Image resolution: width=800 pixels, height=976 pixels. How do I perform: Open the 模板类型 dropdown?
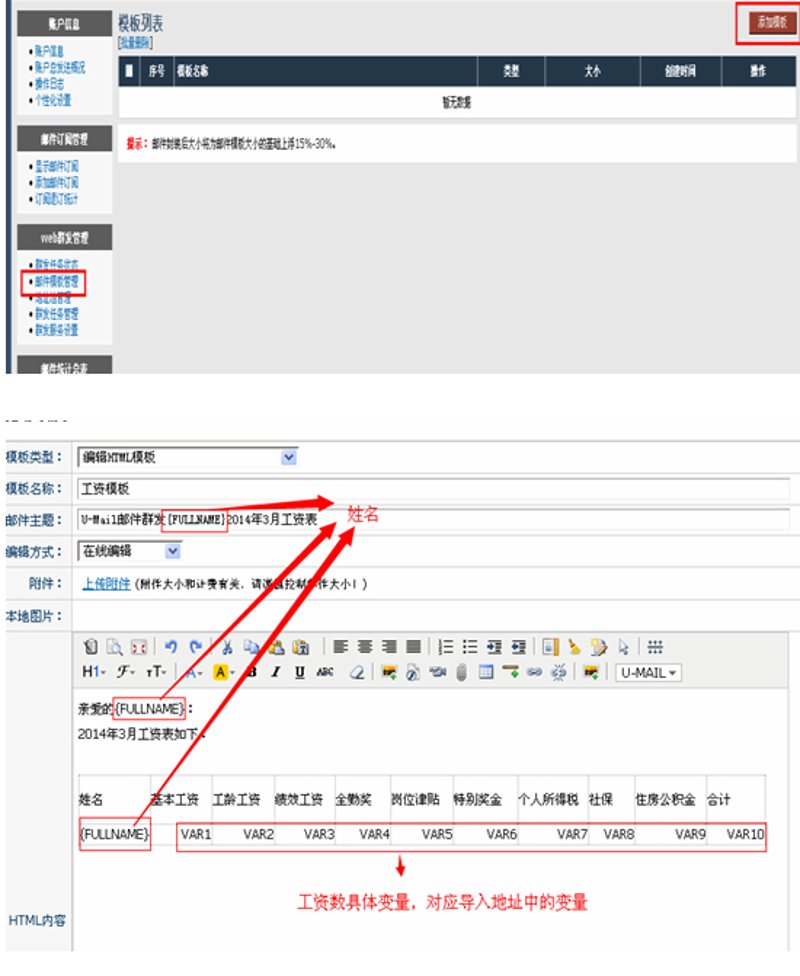[288, 458]
